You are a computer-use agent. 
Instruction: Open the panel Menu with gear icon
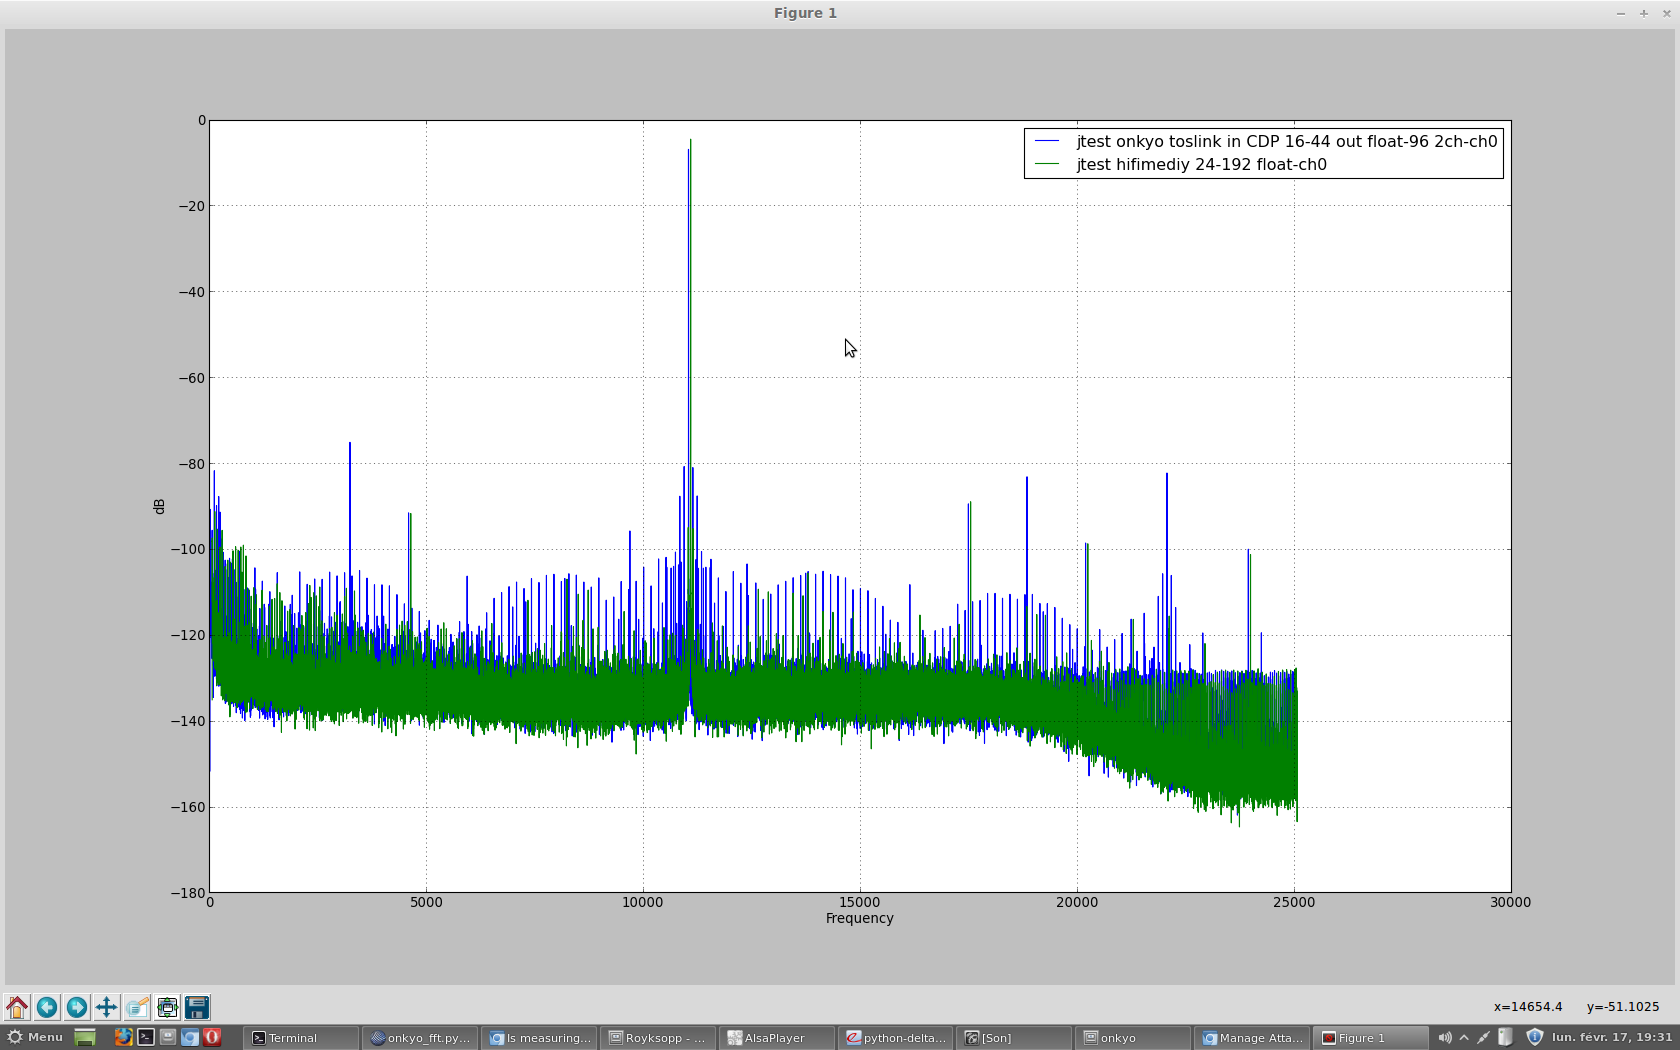(x=35, y=1038)
